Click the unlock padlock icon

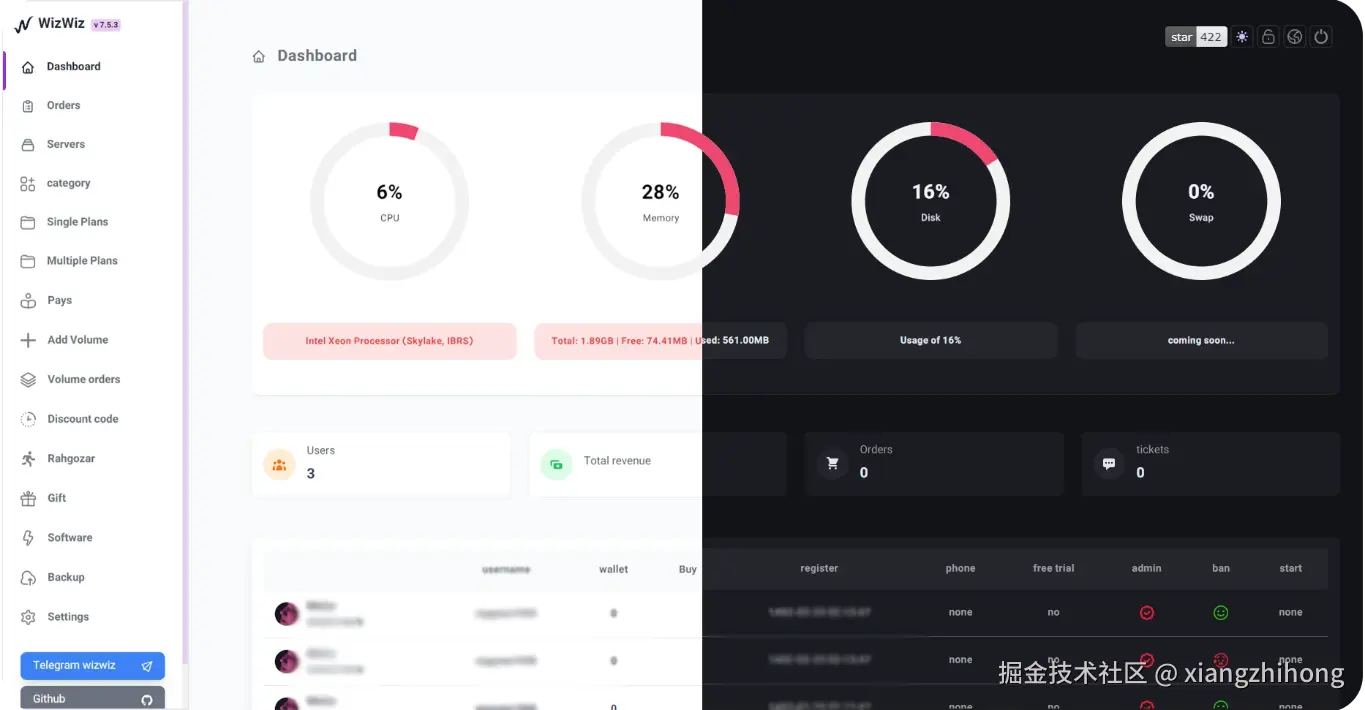click(x=1268, y=37)
